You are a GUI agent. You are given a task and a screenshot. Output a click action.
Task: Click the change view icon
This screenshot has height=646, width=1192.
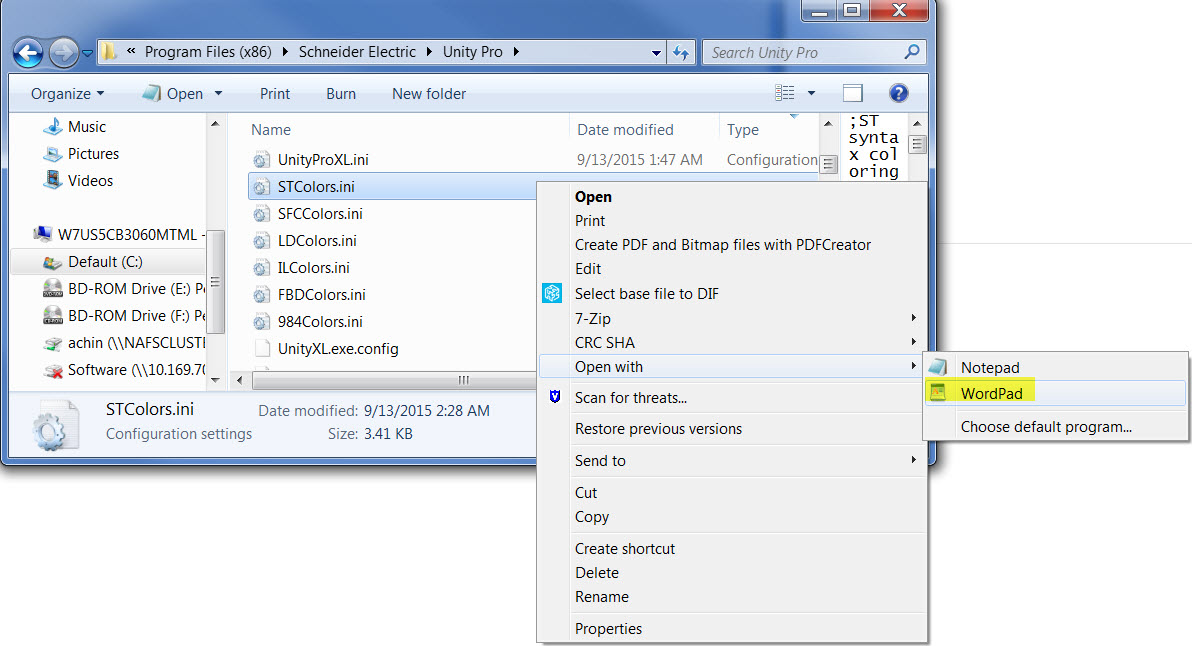(785, 93)
